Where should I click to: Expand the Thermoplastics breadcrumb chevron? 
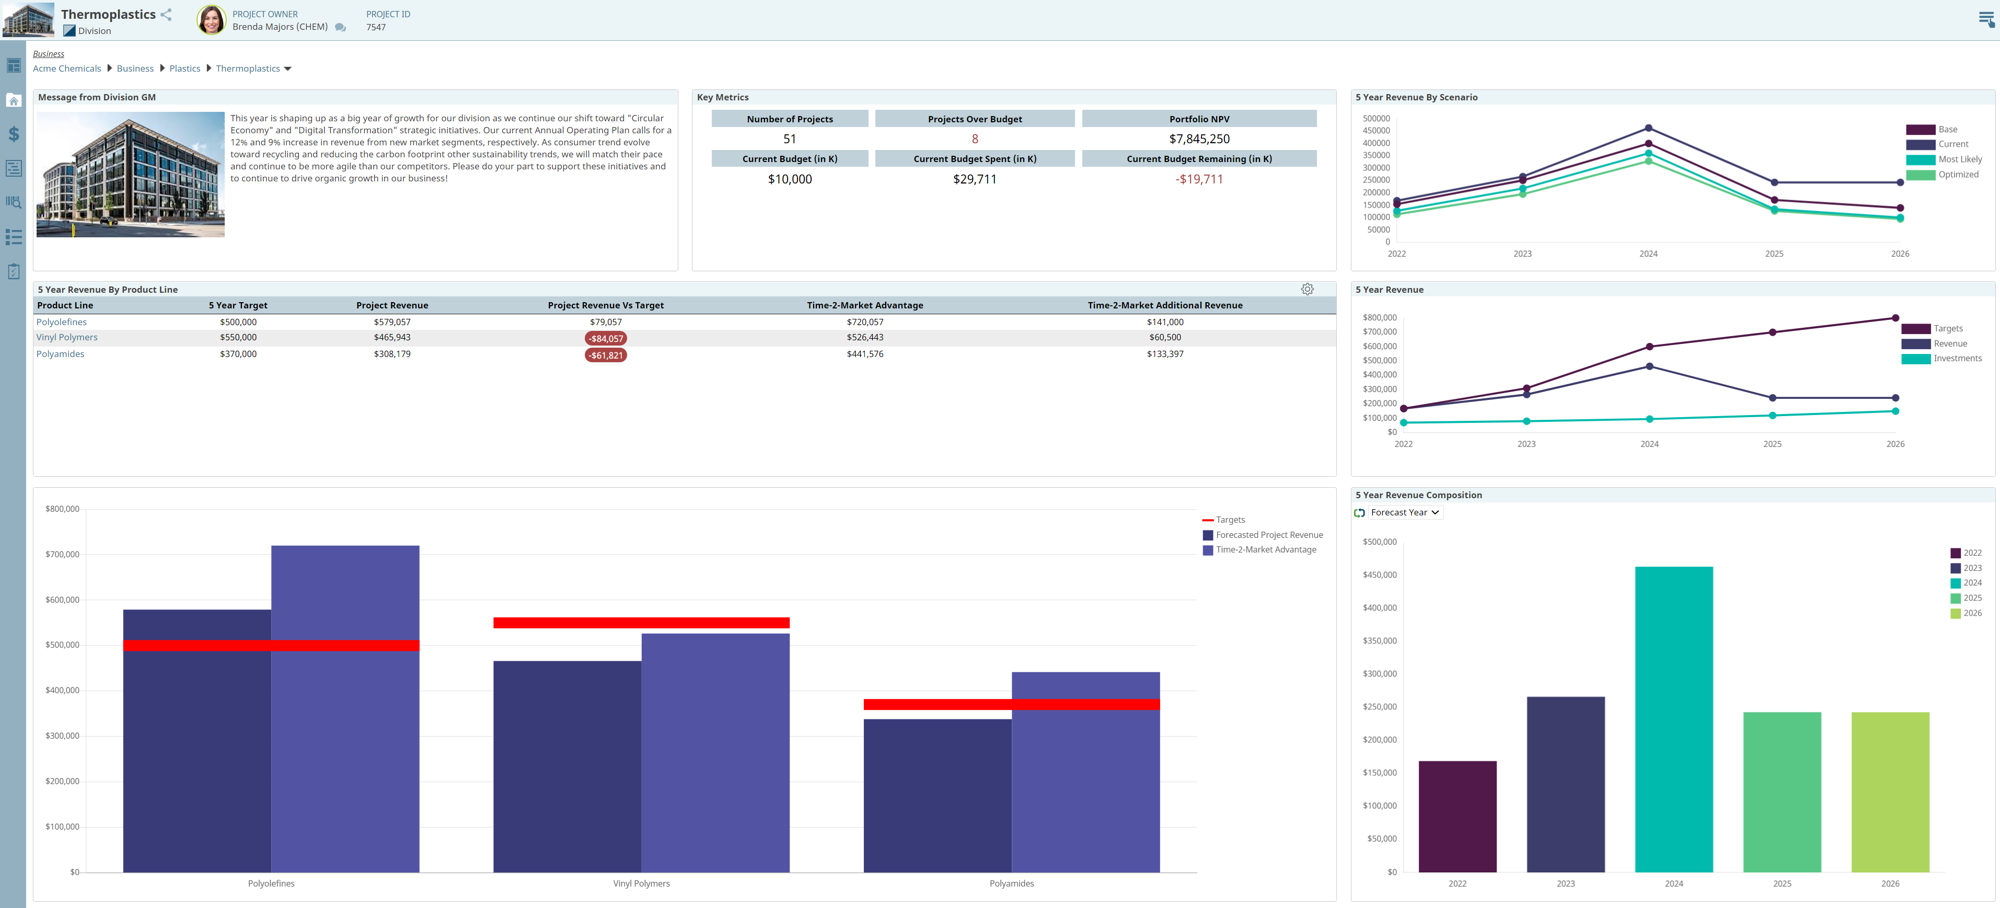click(288, 68)
